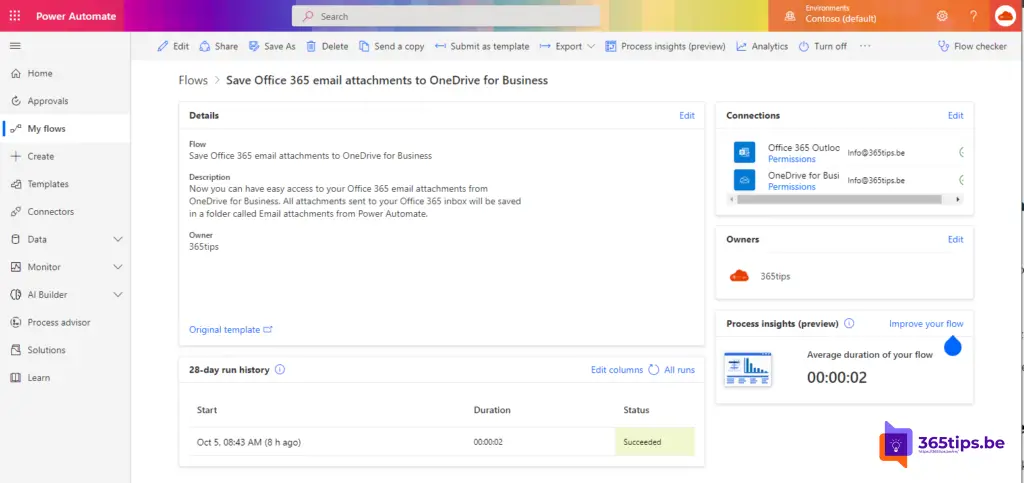The width and height of the screenshot is (1024, 483).
Task: Open Process insights (preview) in toolbar
Action: point(665,46)
